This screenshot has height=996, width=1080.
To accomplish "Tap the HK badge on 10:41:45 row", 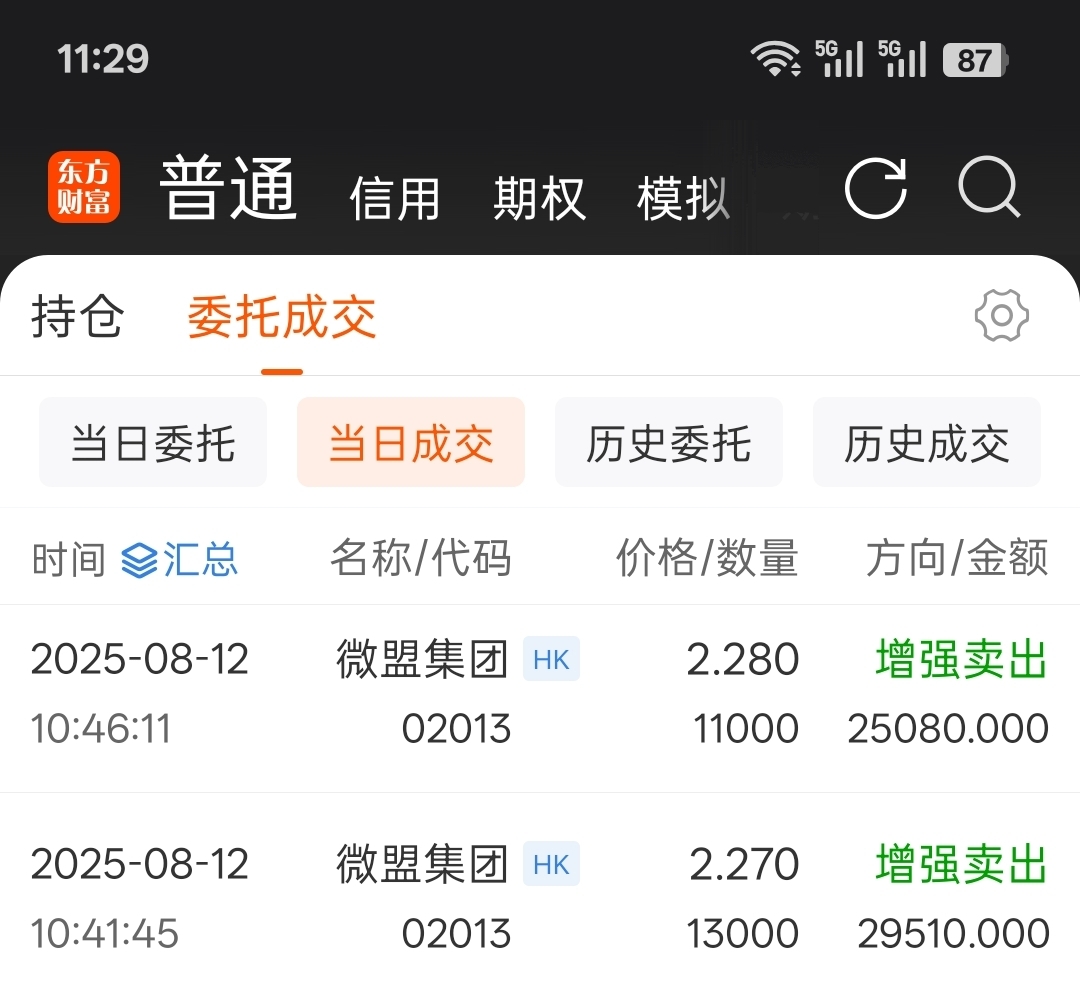I will (x=551, y=864).
